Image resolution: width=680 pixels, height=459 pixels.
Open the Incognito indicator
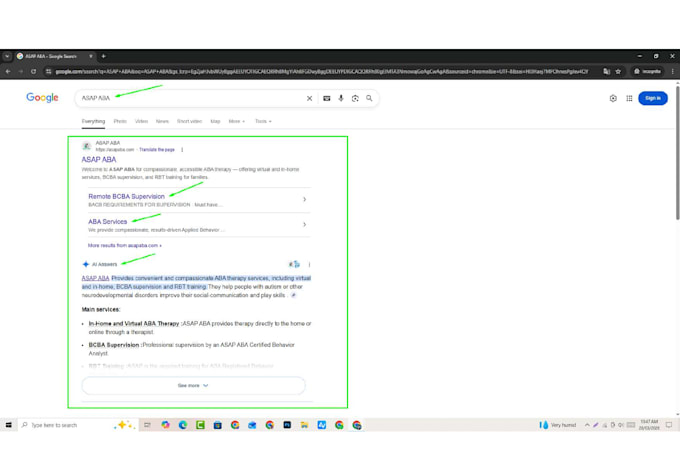(x=647, y=71)
